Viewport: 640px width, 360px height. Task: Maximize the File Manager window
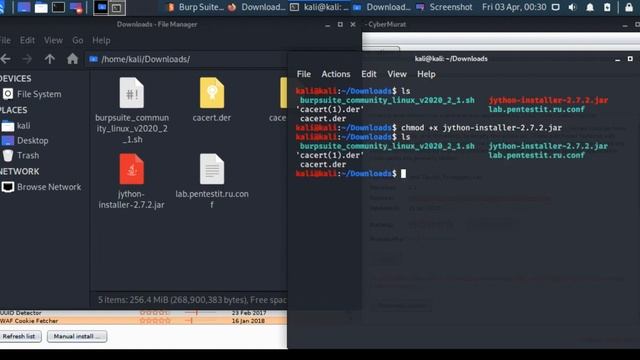tap(340, 24)
